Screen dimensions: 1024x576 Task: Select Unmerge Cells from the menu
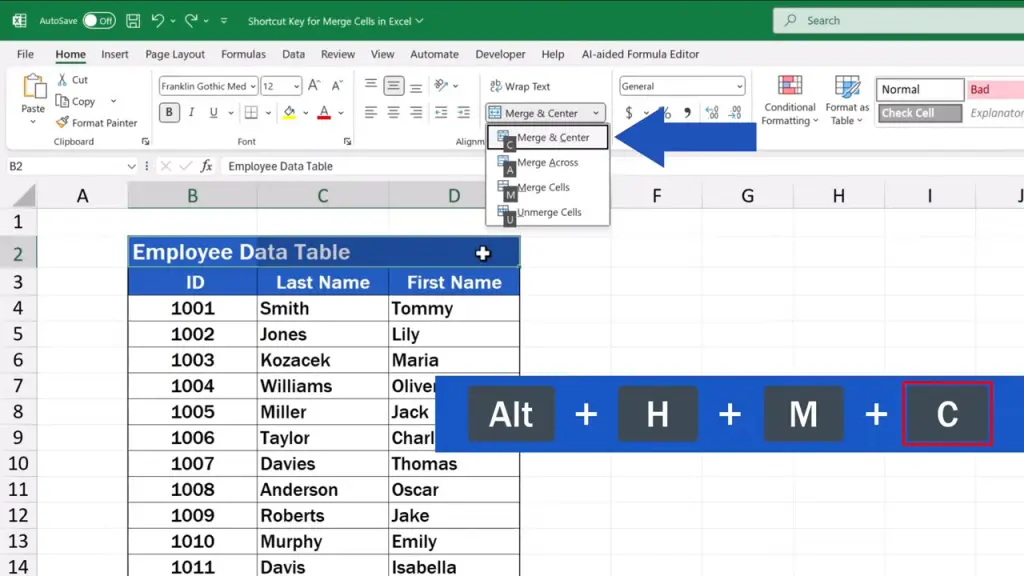point(549,212)
